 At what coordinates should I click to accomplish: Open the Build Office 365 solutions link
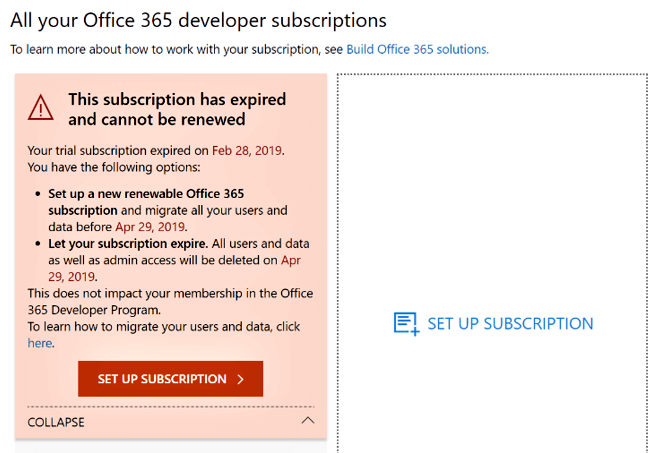[417, 49]
